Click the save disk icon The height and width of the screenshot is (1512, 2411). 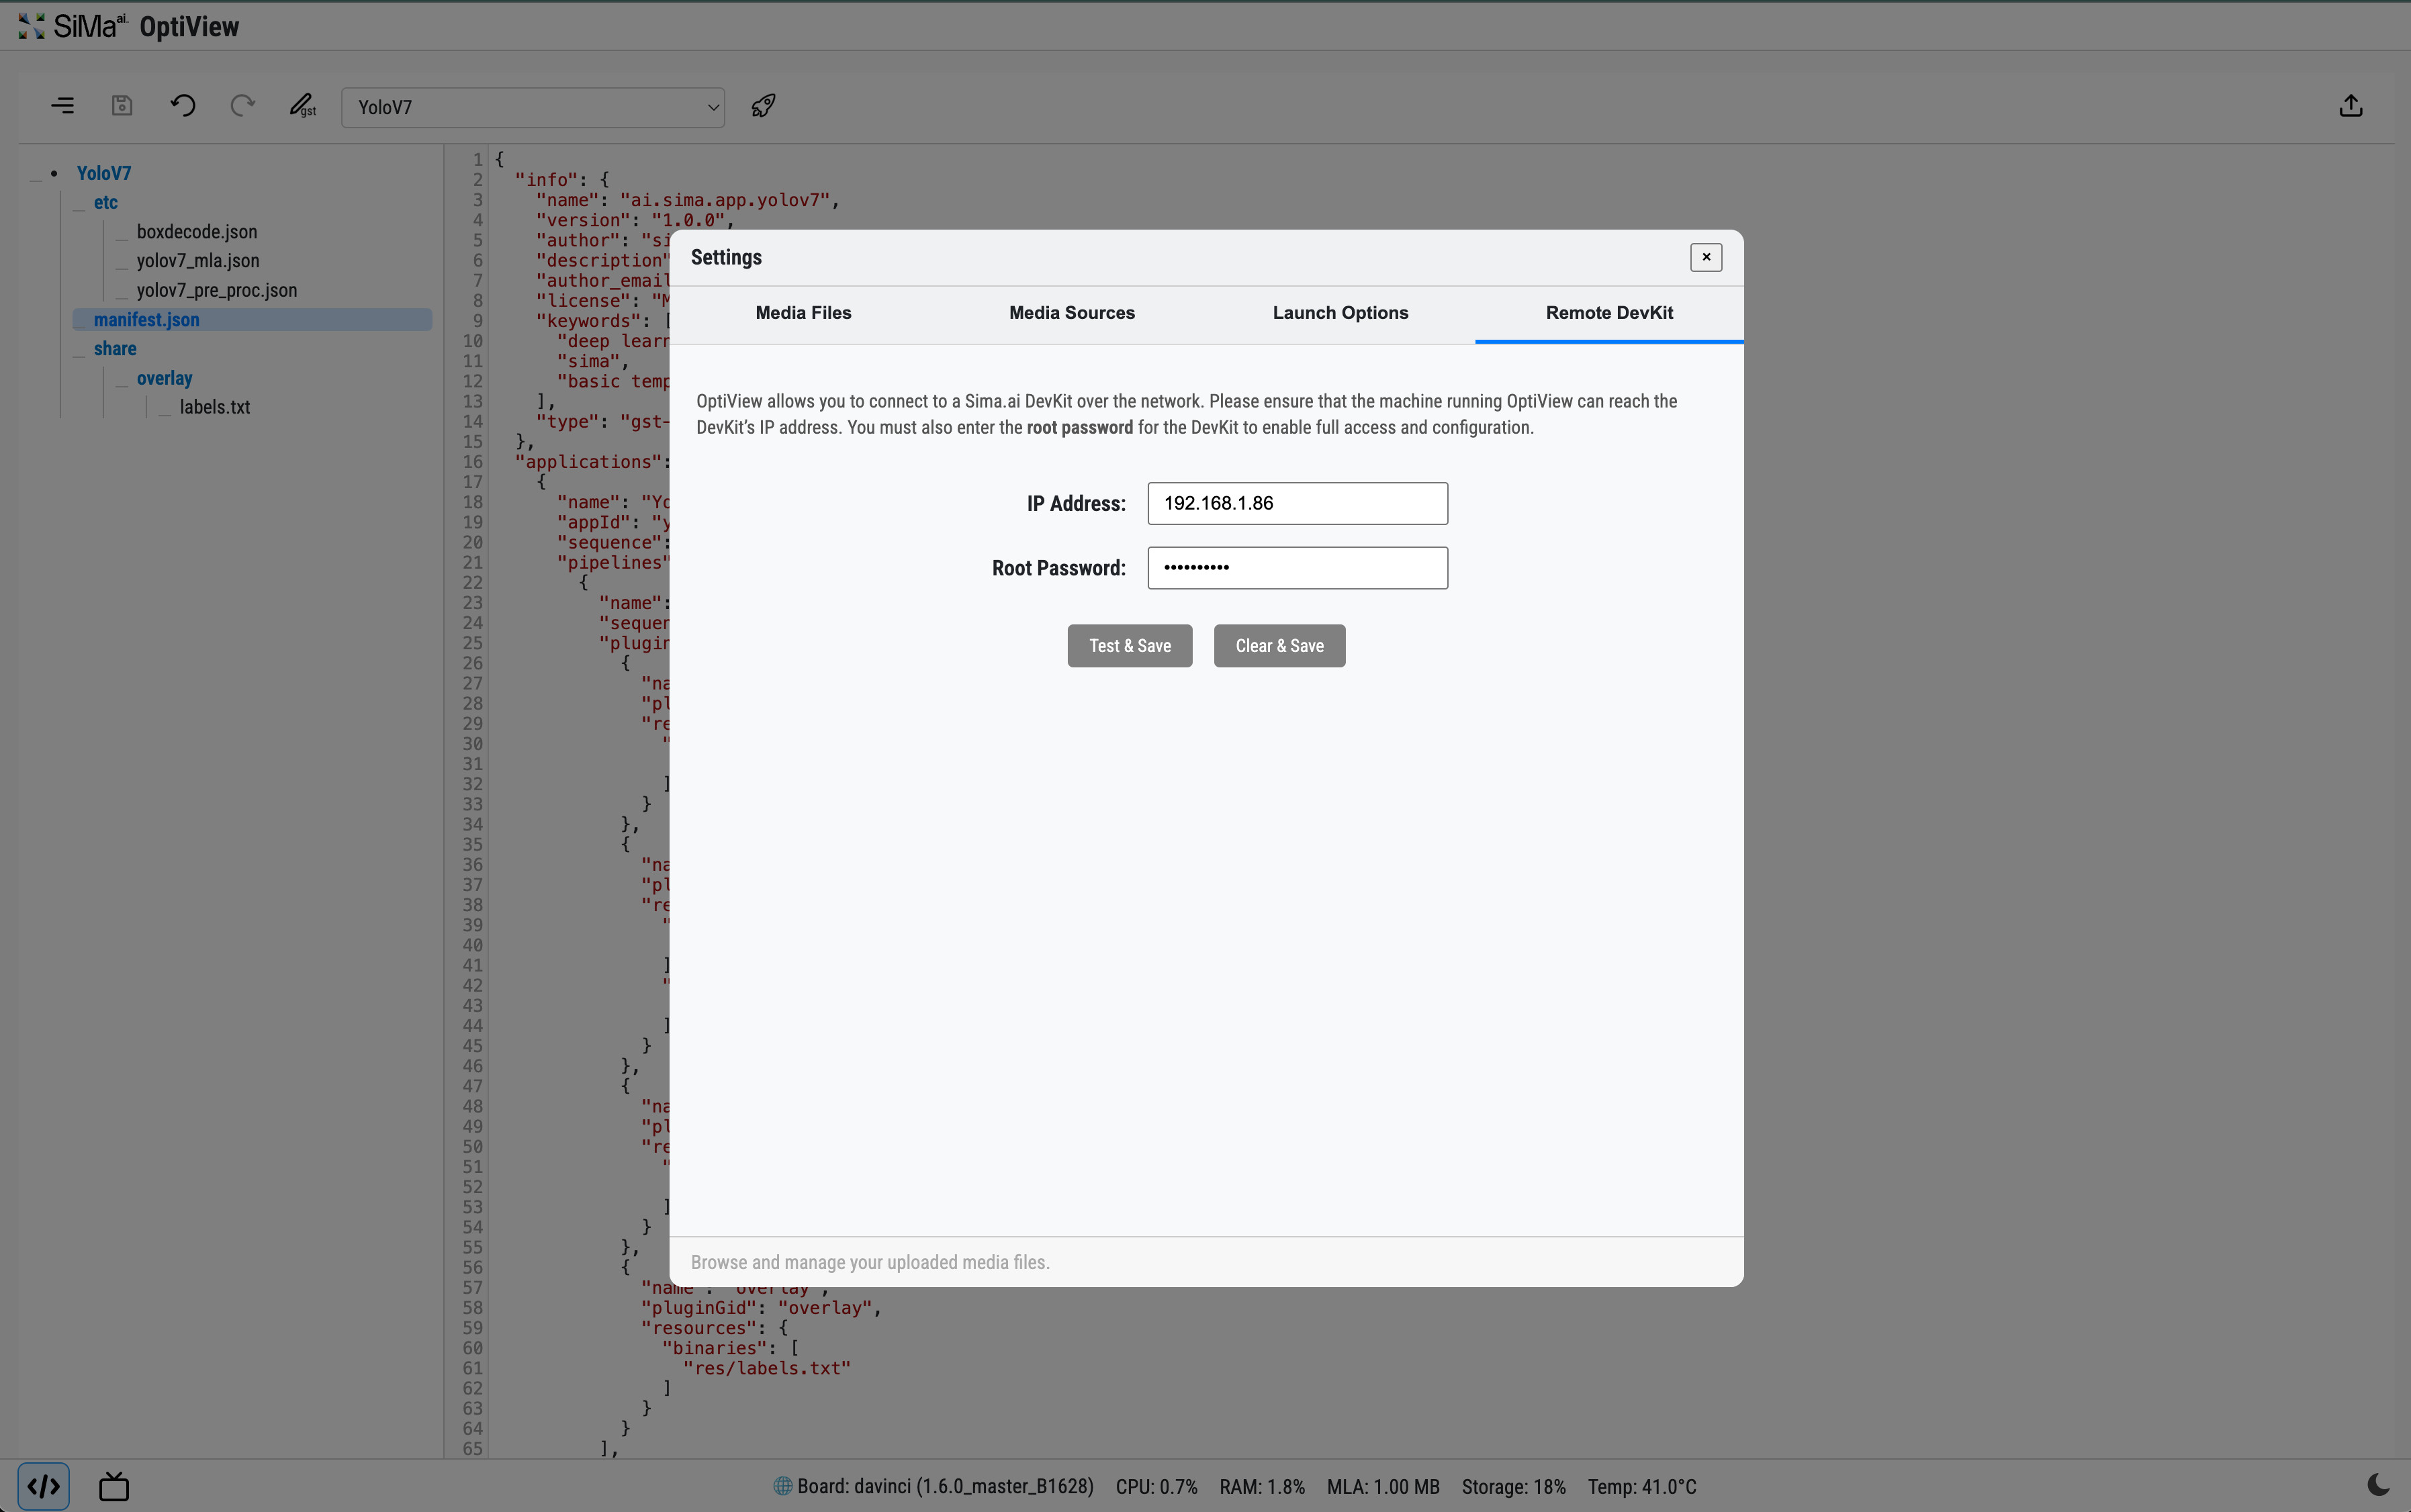coord(122,106)
